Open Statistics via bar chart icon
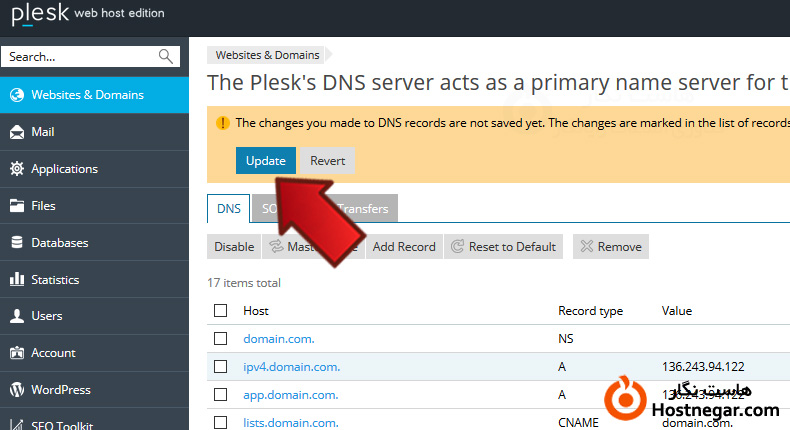 click(16, 279)
